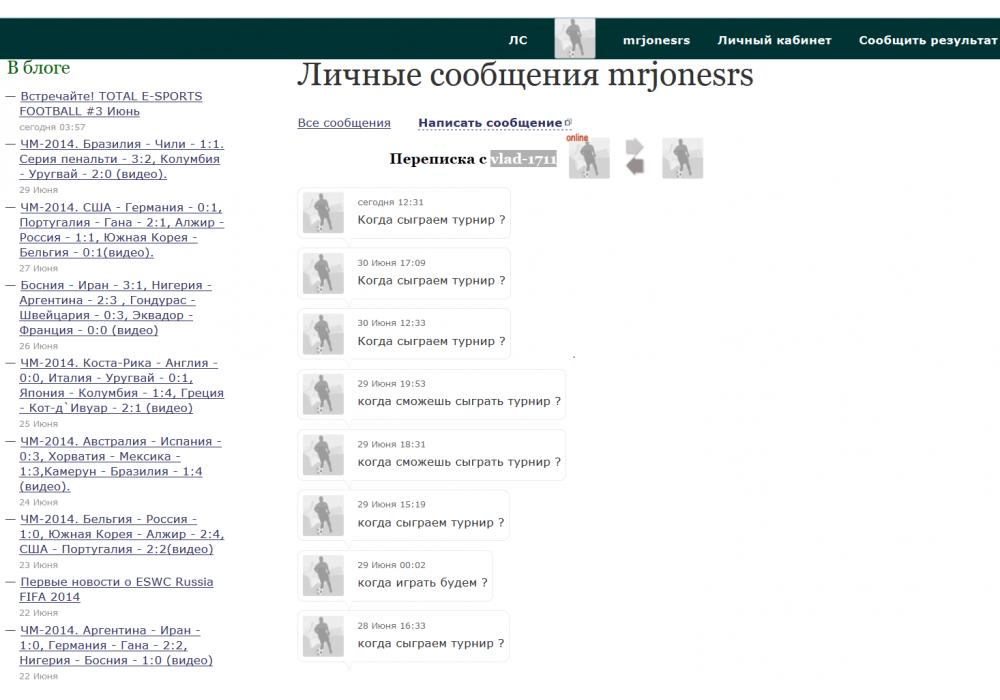Click avatar of 30 June 17:09 message
The image size is (1000, 700).
[x=323, y=273]
